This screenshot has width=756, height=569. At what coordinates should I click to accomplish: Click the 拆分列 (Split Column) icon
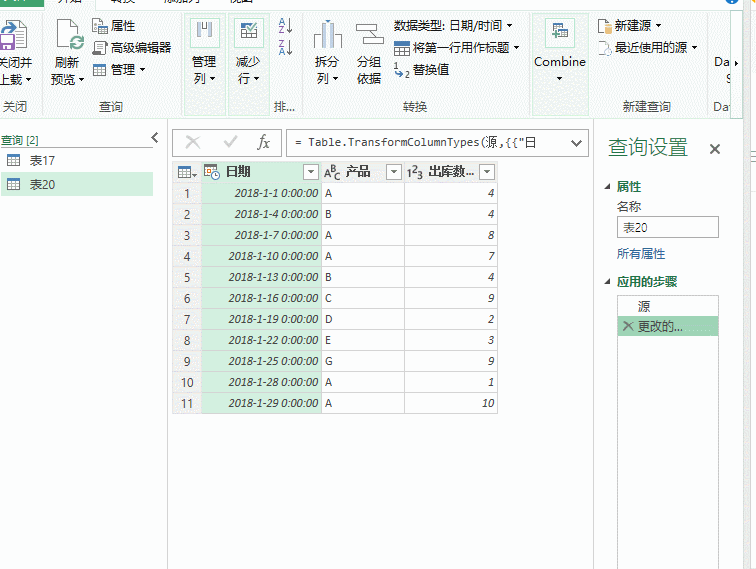327,34
